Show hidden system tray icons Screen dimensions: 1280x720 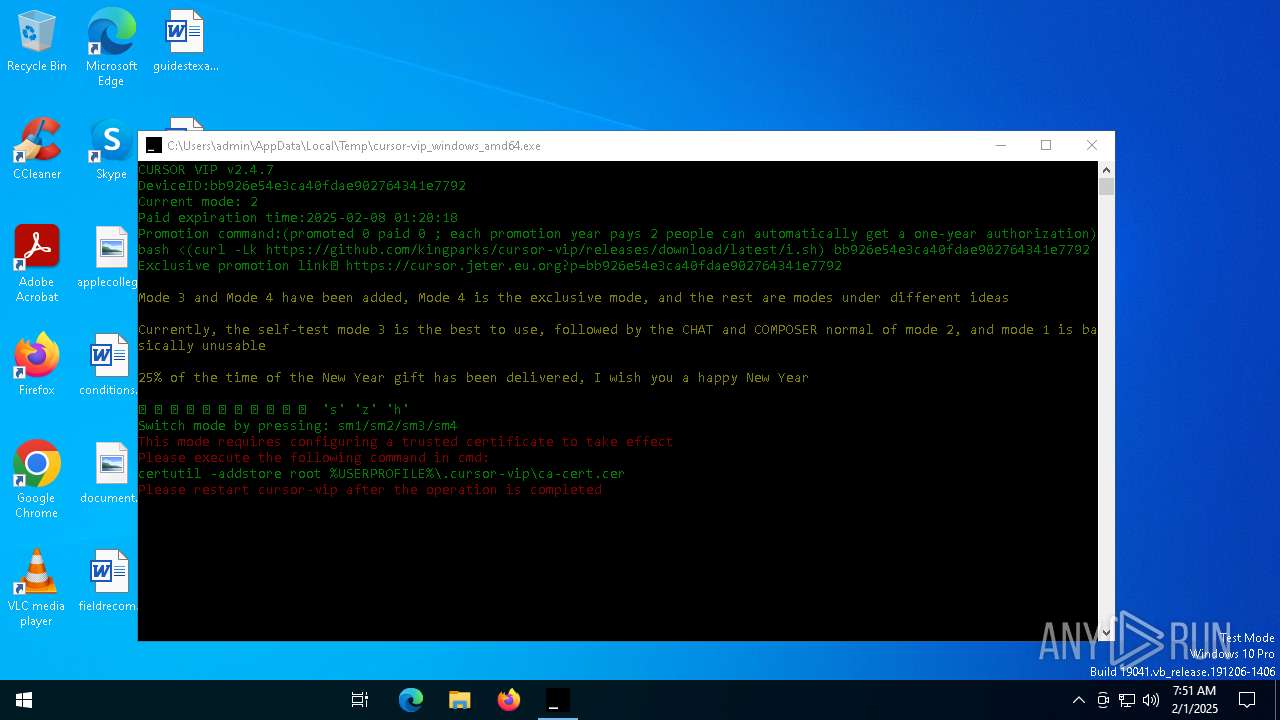pyautogui.click(x=1078, y=700)
